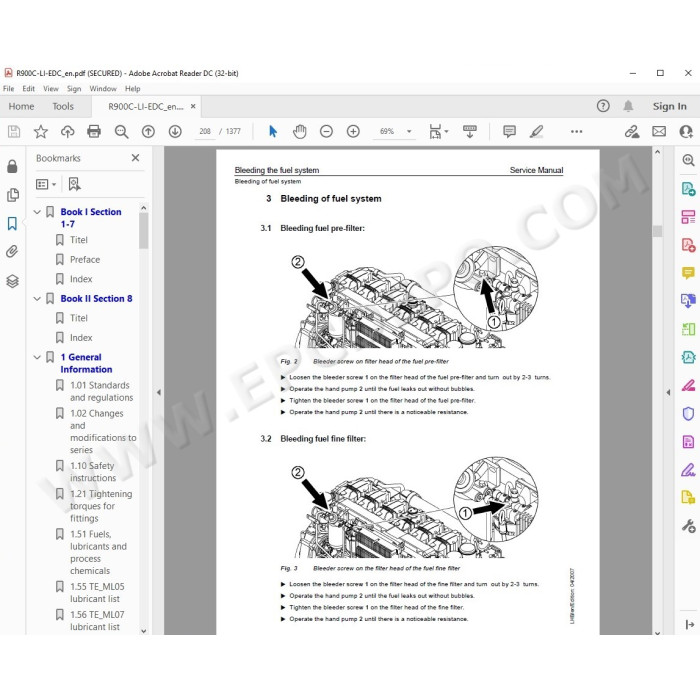Show more tools via the ellipsis
The image size is (700, 700).
click(576, 131)
